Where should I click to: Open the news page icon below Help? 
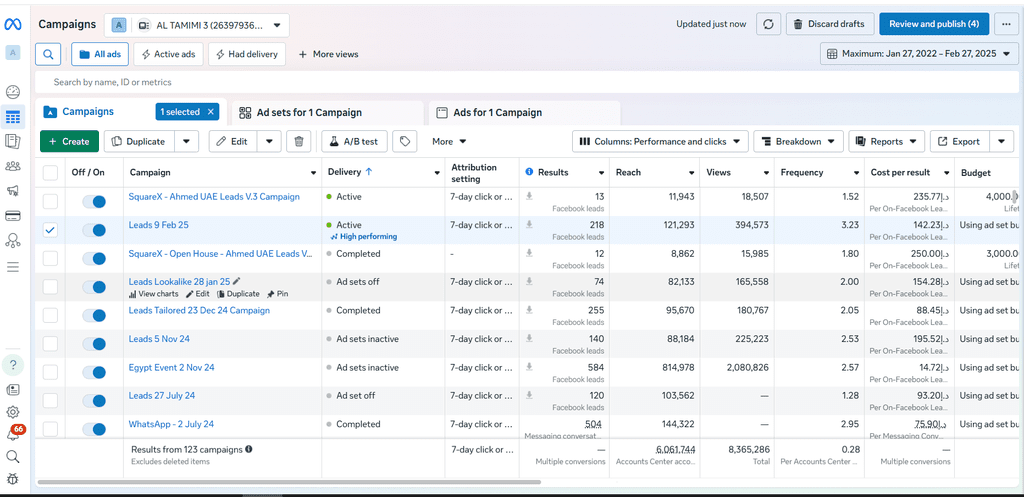click(x=13, y=389)
